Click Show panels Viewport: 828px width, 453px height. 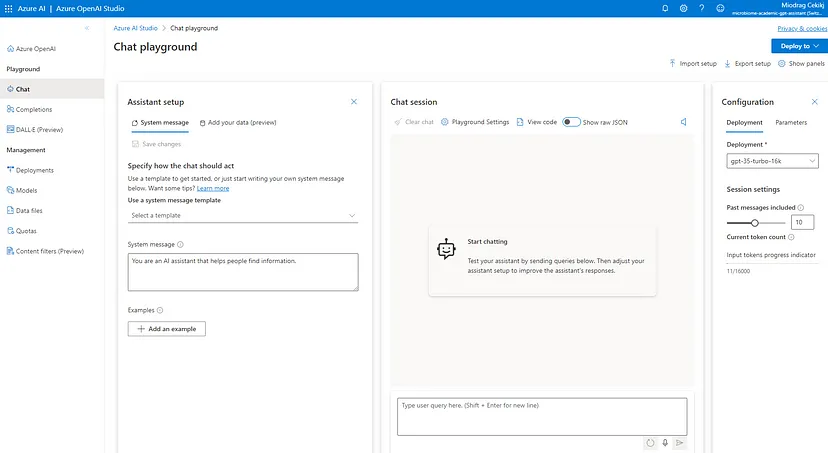[801, 63]
